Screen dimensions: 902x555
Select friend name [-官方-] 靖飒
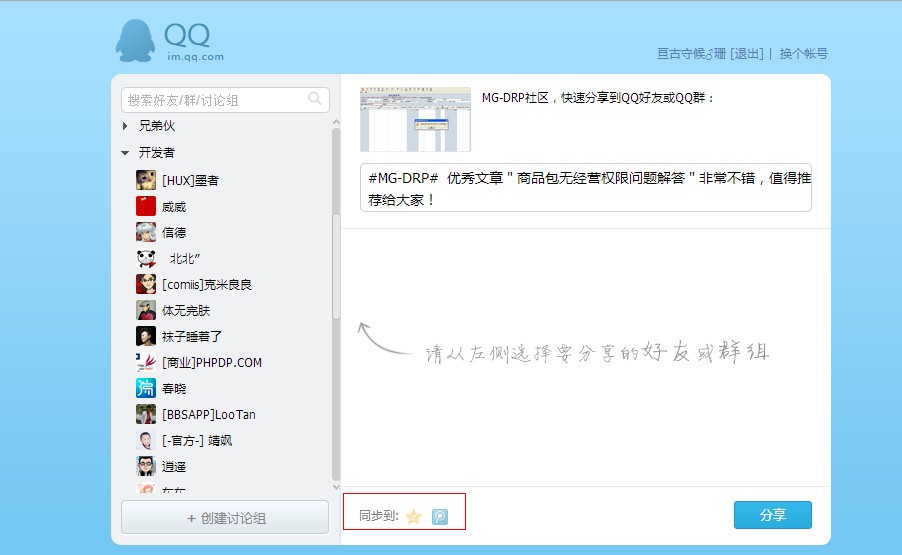(x=197, y=441)
